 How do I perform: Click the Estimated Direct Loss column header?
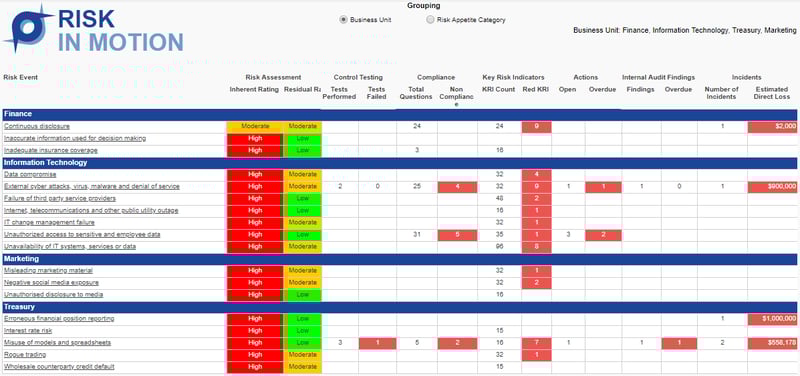772,93
